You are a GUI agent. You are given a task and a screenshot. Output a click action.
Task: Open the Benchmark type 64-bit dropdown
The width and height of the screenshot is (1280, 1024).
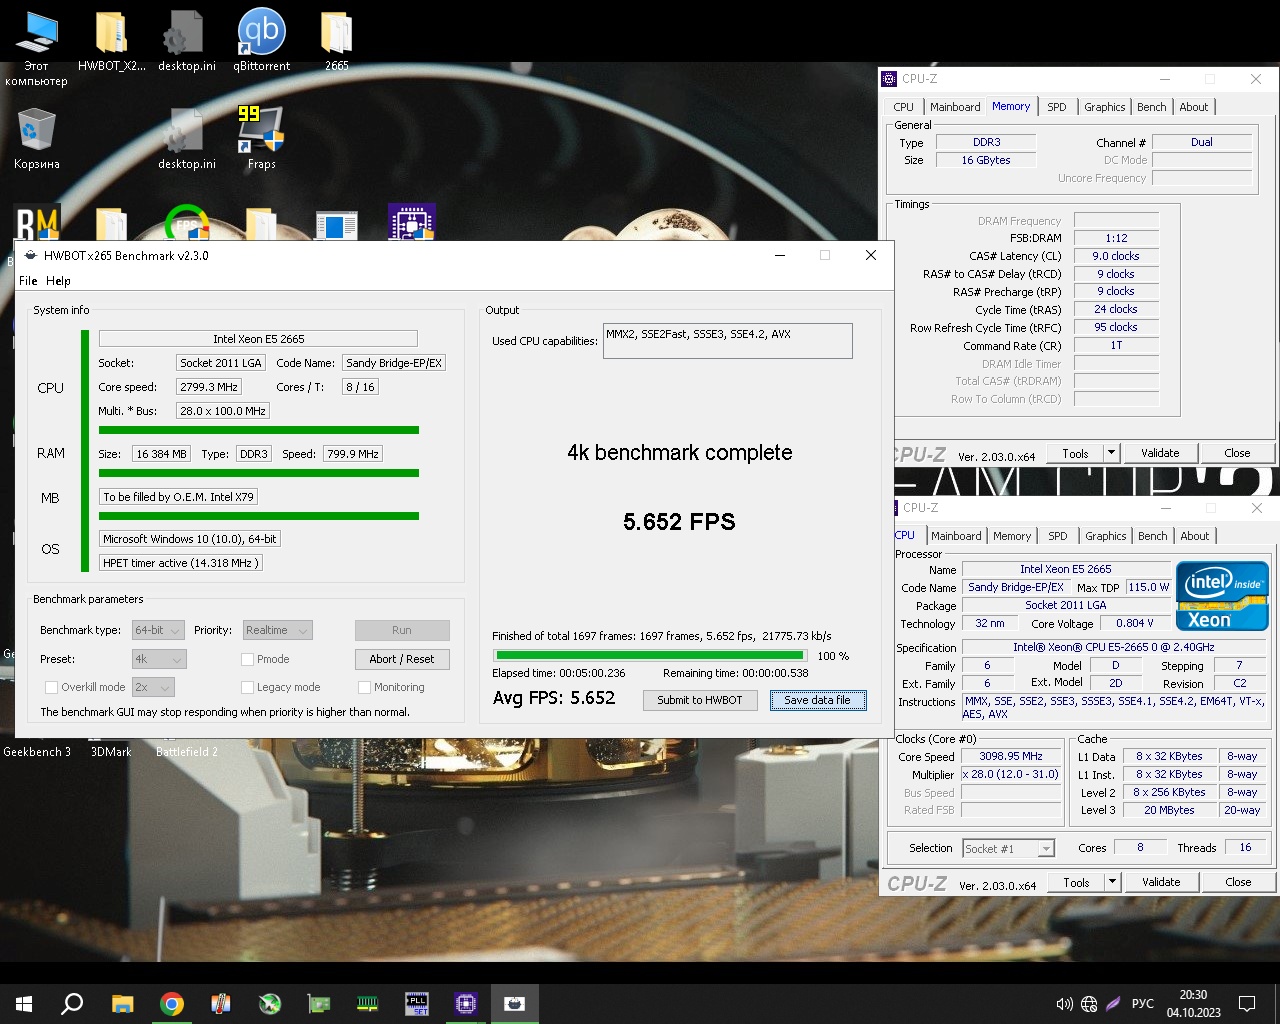pos(159,630)
